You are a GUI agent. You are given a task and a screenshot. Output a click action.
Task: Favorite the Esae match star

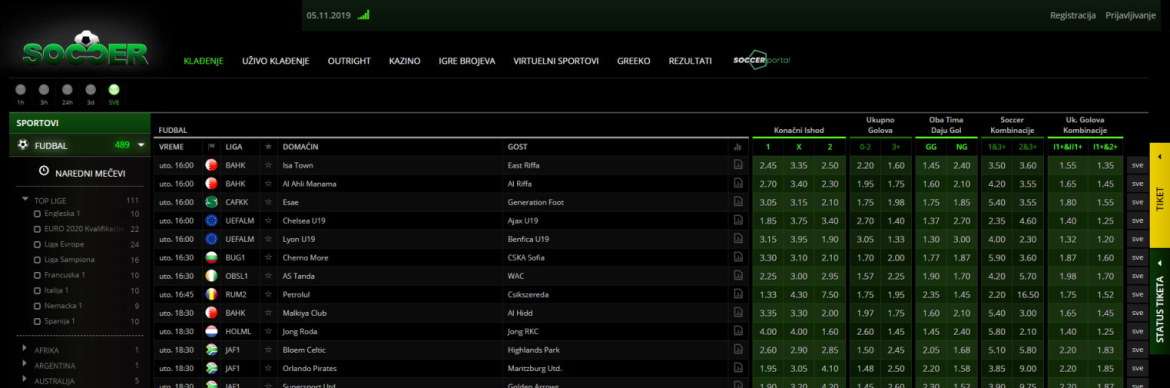pos(268,202)
